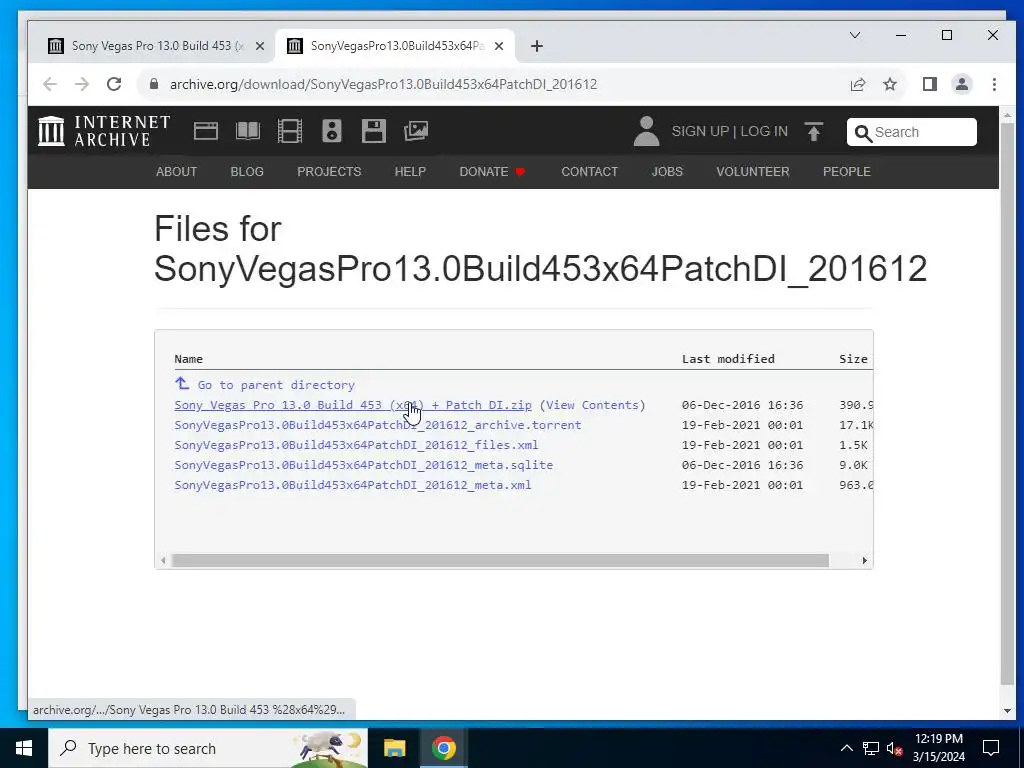Show hidden tray icons chevron

(846, 748)
